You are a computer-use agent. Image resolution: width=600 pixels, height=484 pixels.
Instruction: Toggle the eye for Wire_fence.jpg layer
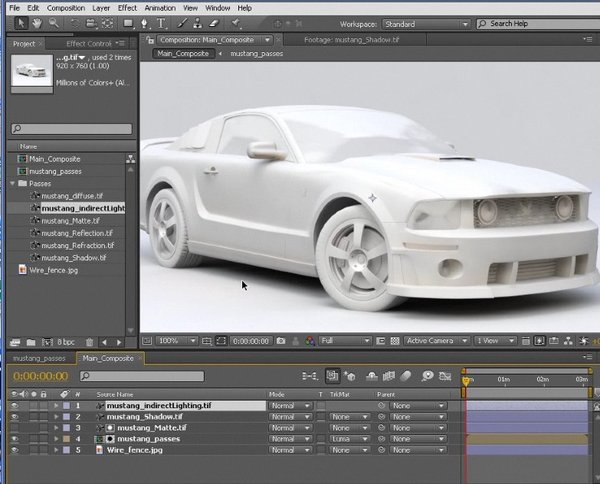(14, 450)
